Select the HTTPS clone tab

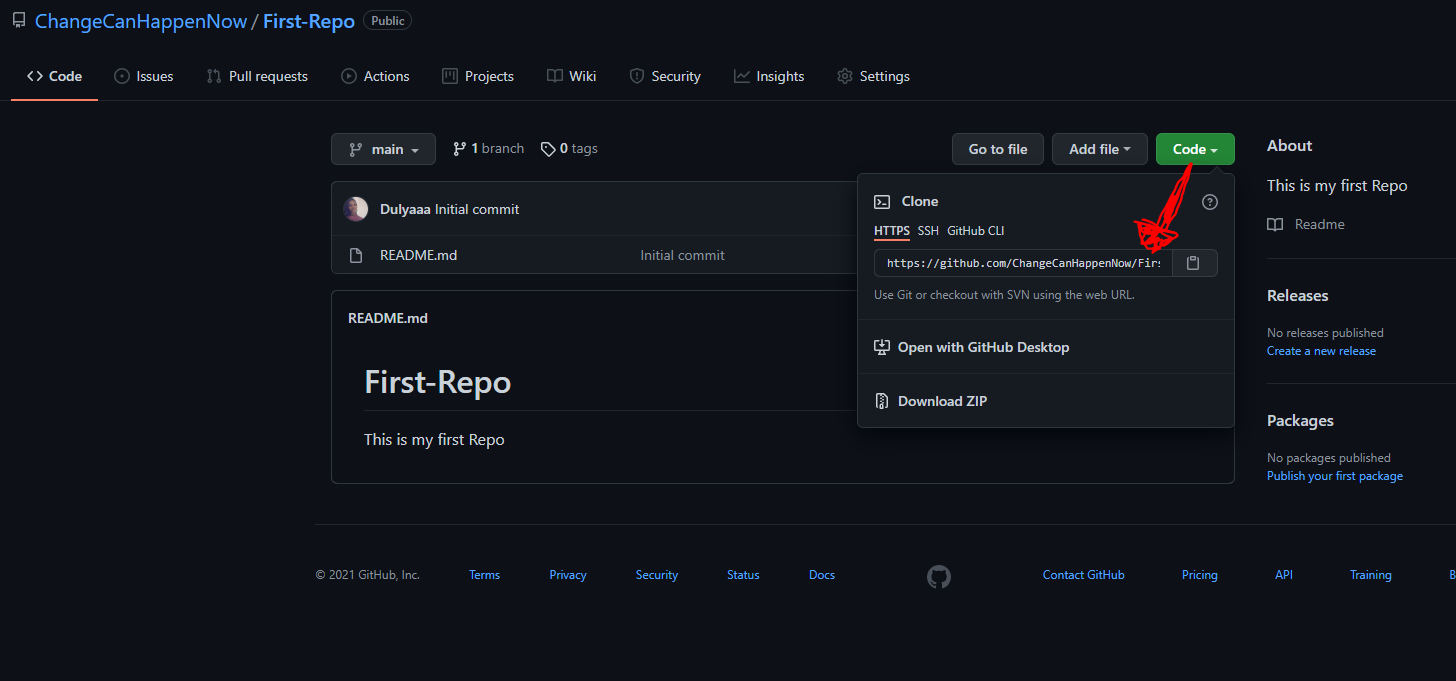pyautogui.click(x=892, y=231)
